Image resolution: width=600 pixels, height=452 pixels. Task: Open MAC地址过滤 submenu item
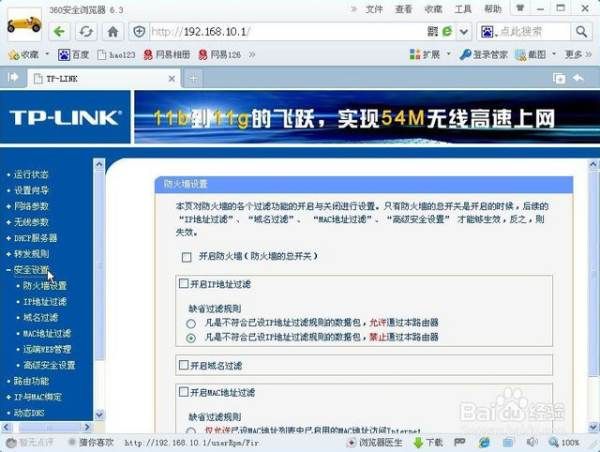(47, 333)
